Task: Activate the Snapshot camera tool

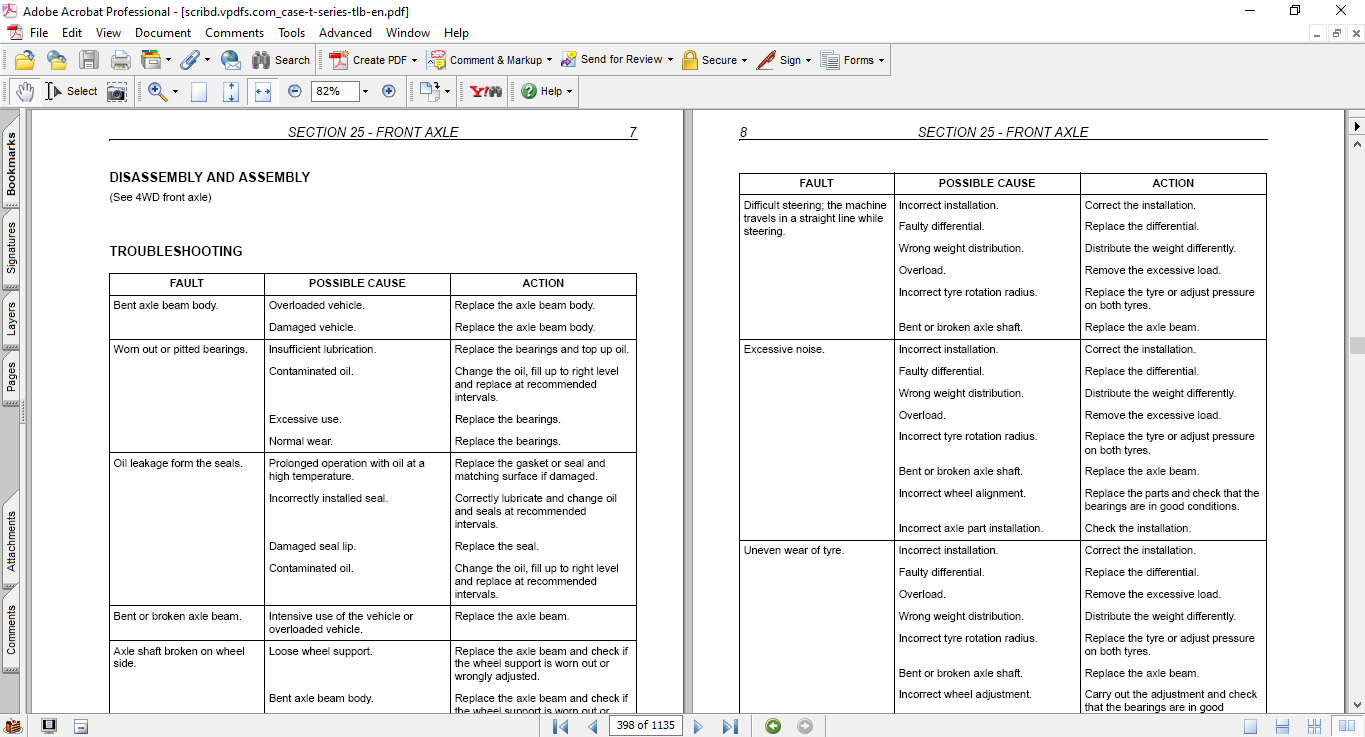Action: click(117, 92)
